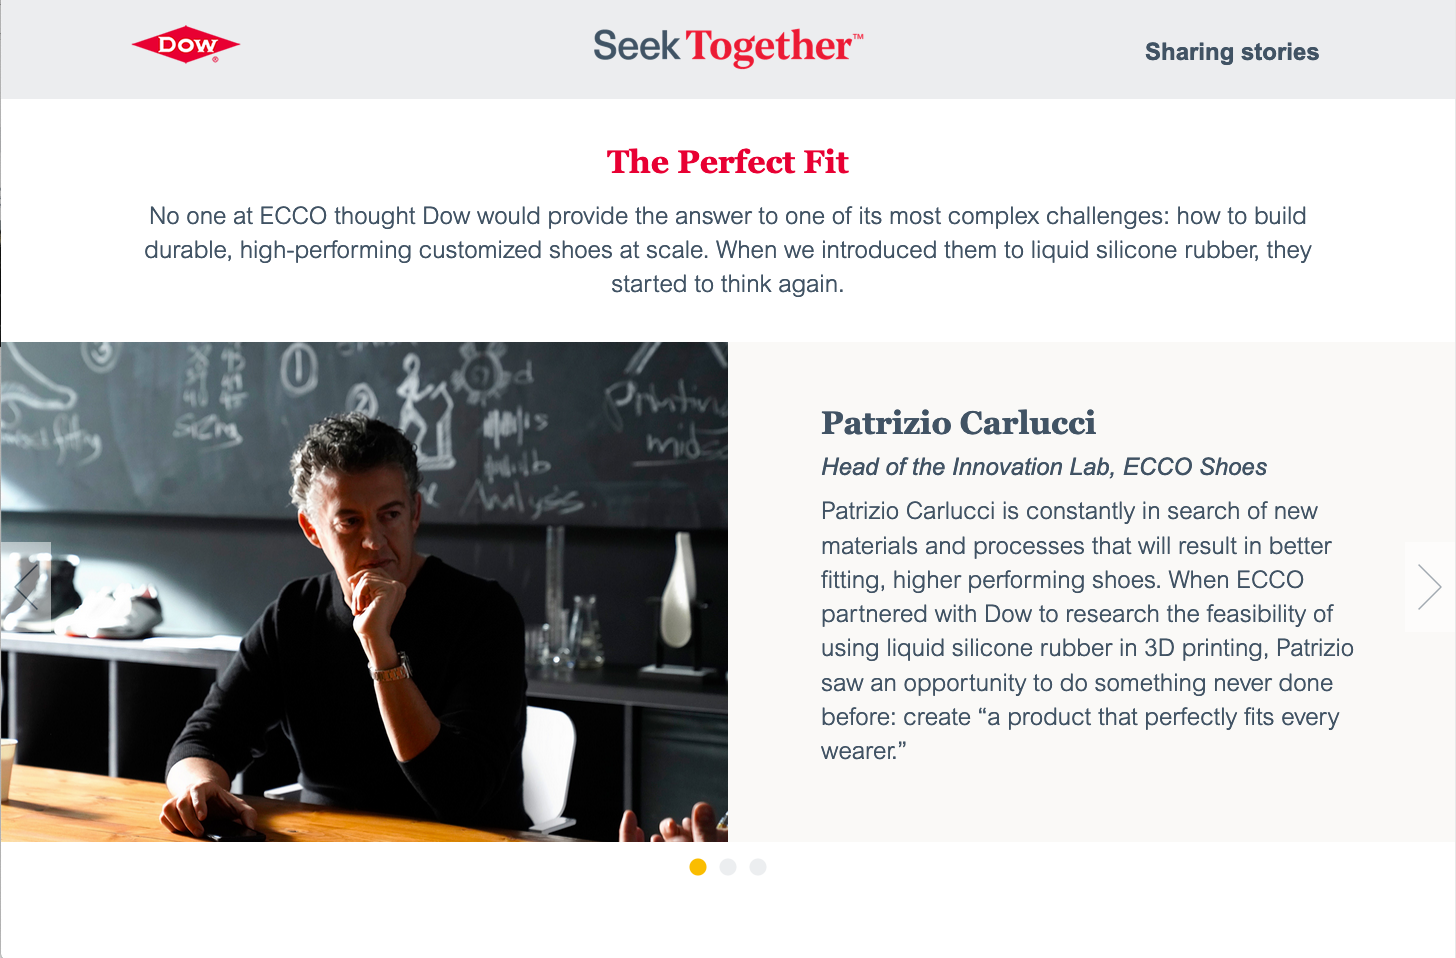Switch to the second carousel dot
Viewport: 1456px width, 958px height.
pos(728,867)
